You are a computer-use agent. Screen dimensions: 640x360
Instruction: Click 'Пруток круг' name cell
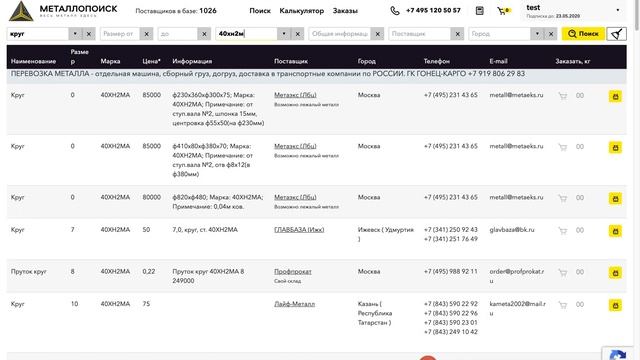(x=29, y=271)
